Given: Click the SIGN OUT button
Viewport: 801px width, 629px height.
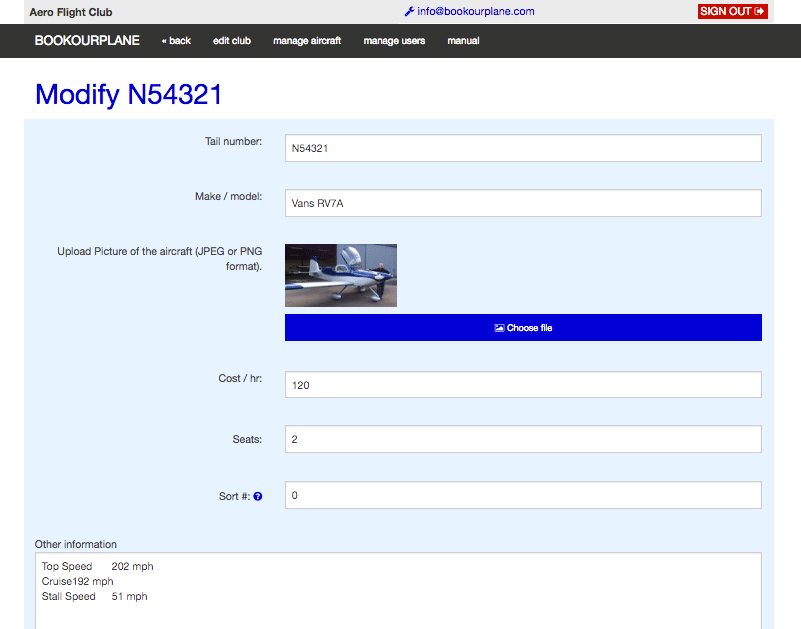Looking at the screenshot, I should tap(733, 11).
